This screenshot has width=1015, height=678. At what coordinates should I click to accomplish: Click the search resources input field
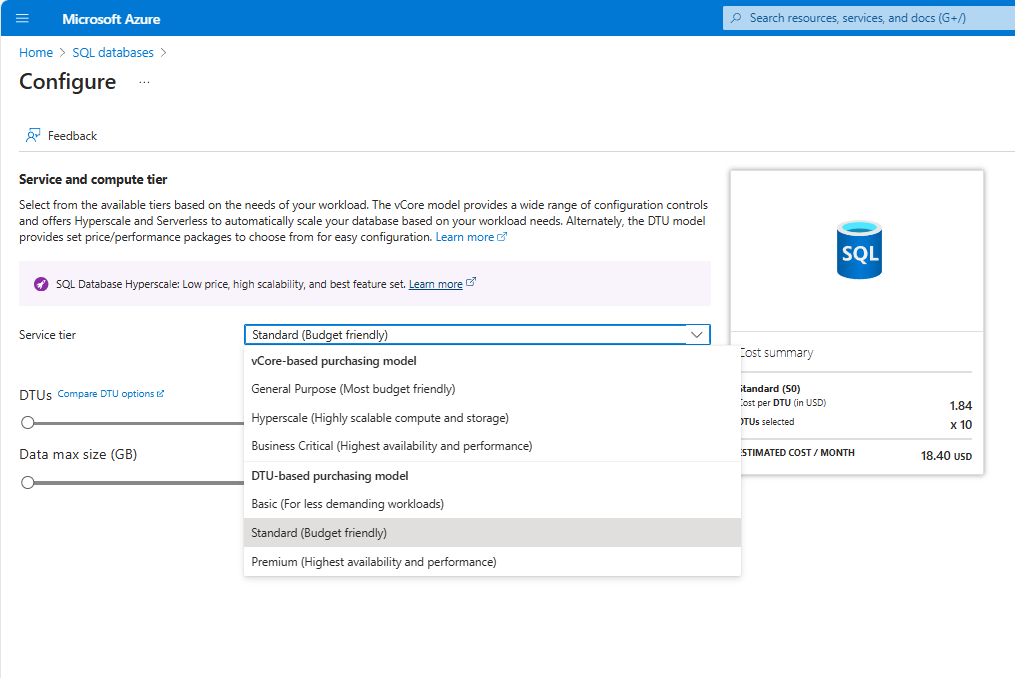click(x=869, y=18)
